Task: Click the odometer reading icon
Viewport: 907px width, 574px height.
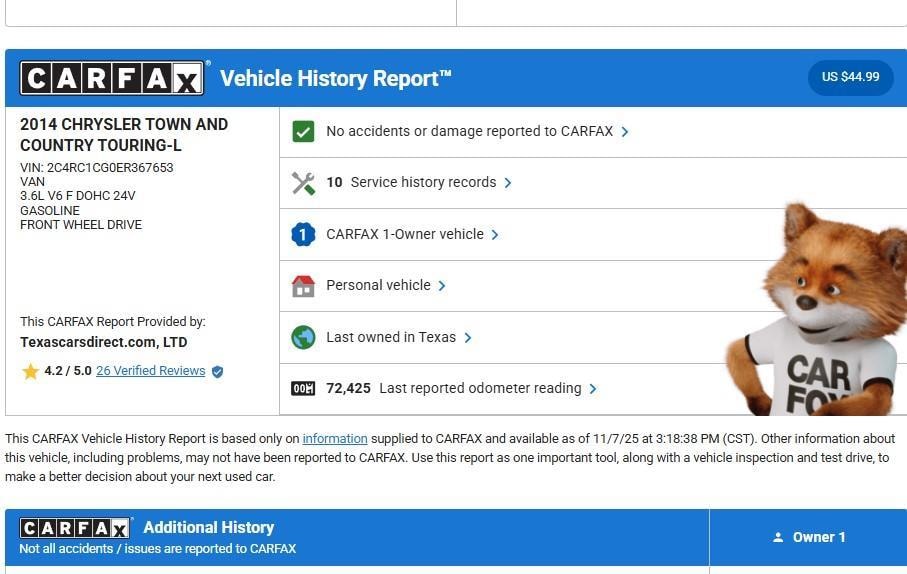Action: [303, 389]
